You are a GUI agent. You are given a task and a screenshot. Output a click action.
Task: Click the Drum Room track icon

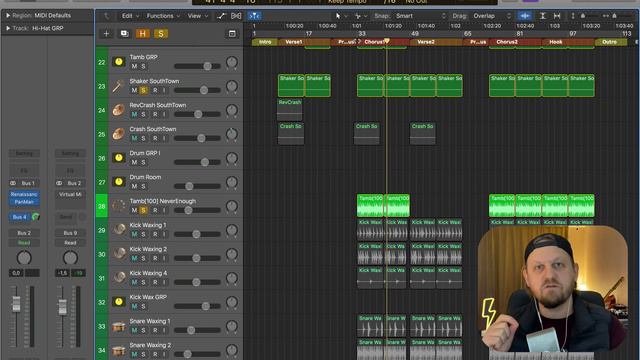(119, 182)
